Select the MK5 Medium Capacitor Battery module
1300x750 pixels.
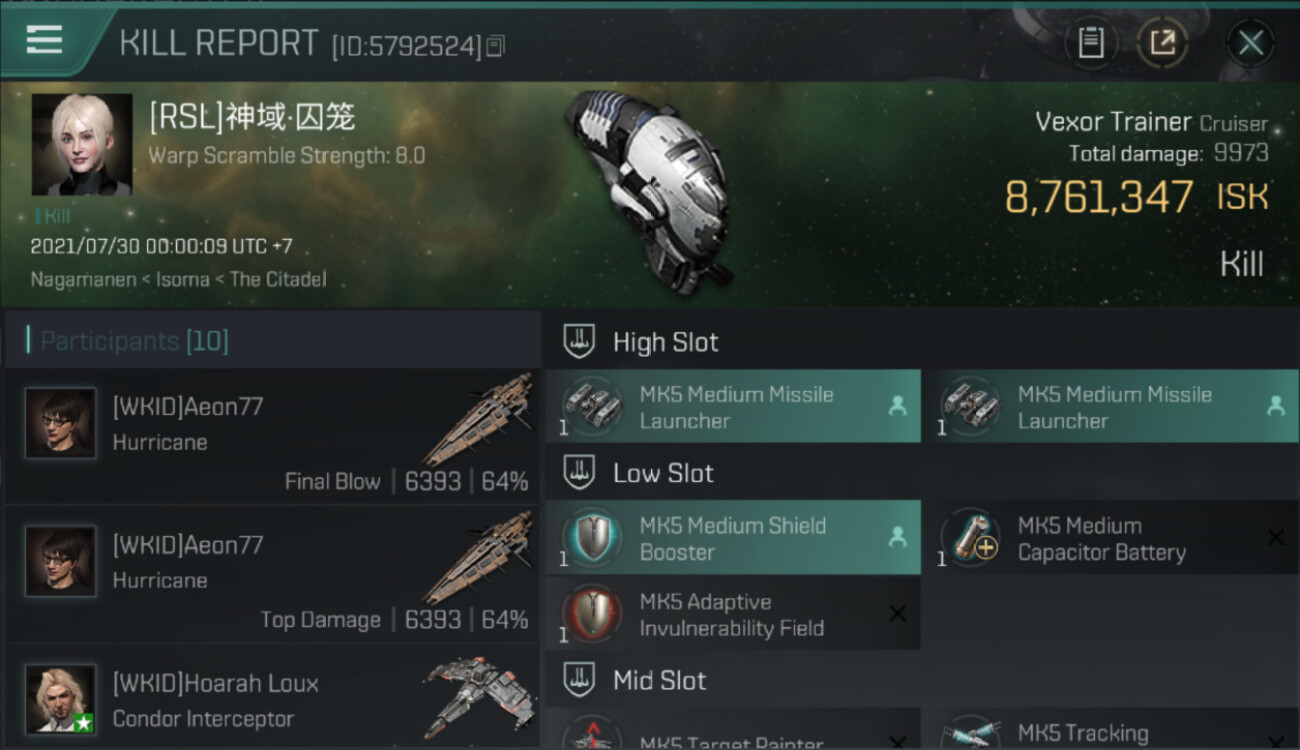tap(1111, 538)
